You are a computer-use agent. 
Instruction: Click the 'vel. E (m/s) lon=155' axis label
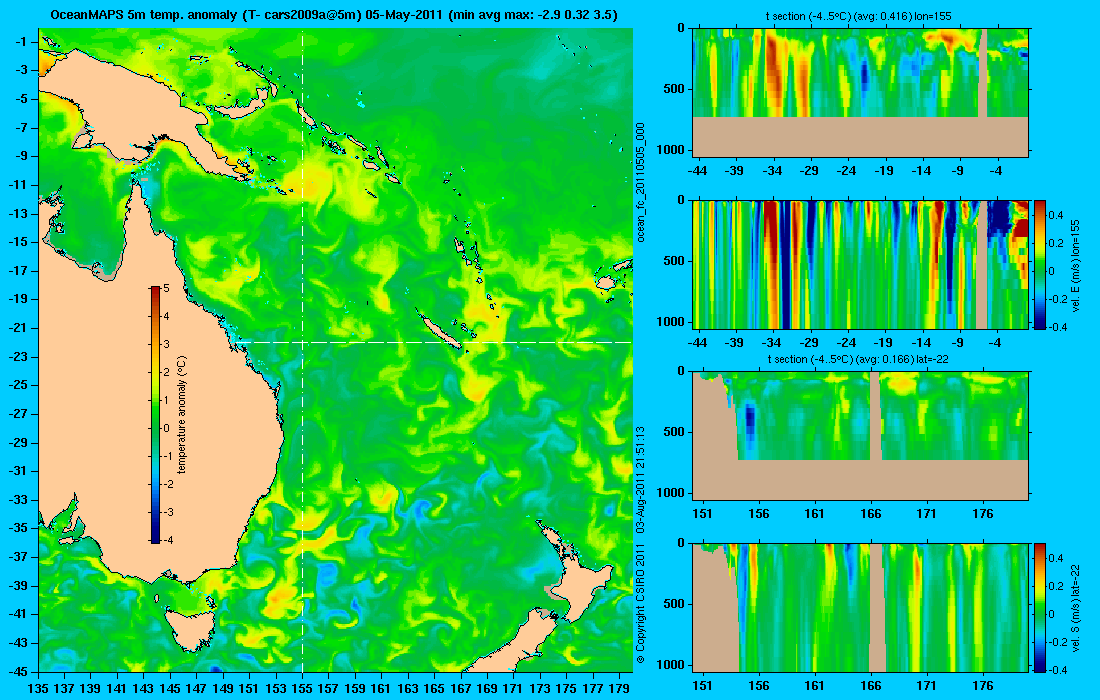coord(1076,265)
